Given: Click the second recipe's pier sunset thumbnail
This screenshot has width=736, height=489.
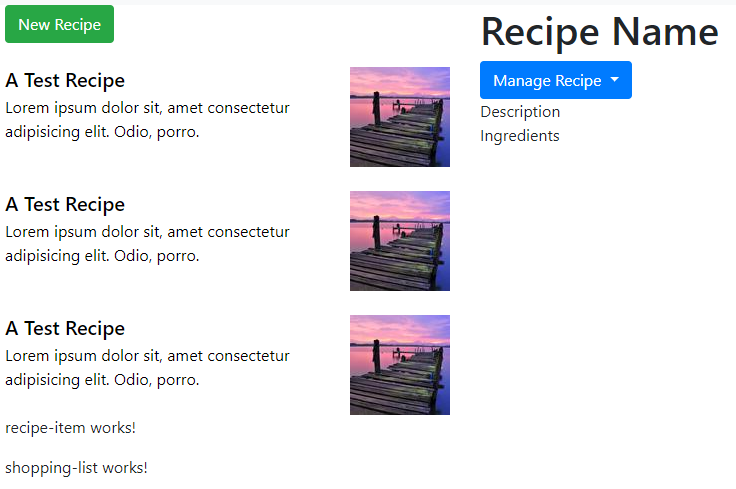Looking at the screenshot, I should click(x=400, y=241).
